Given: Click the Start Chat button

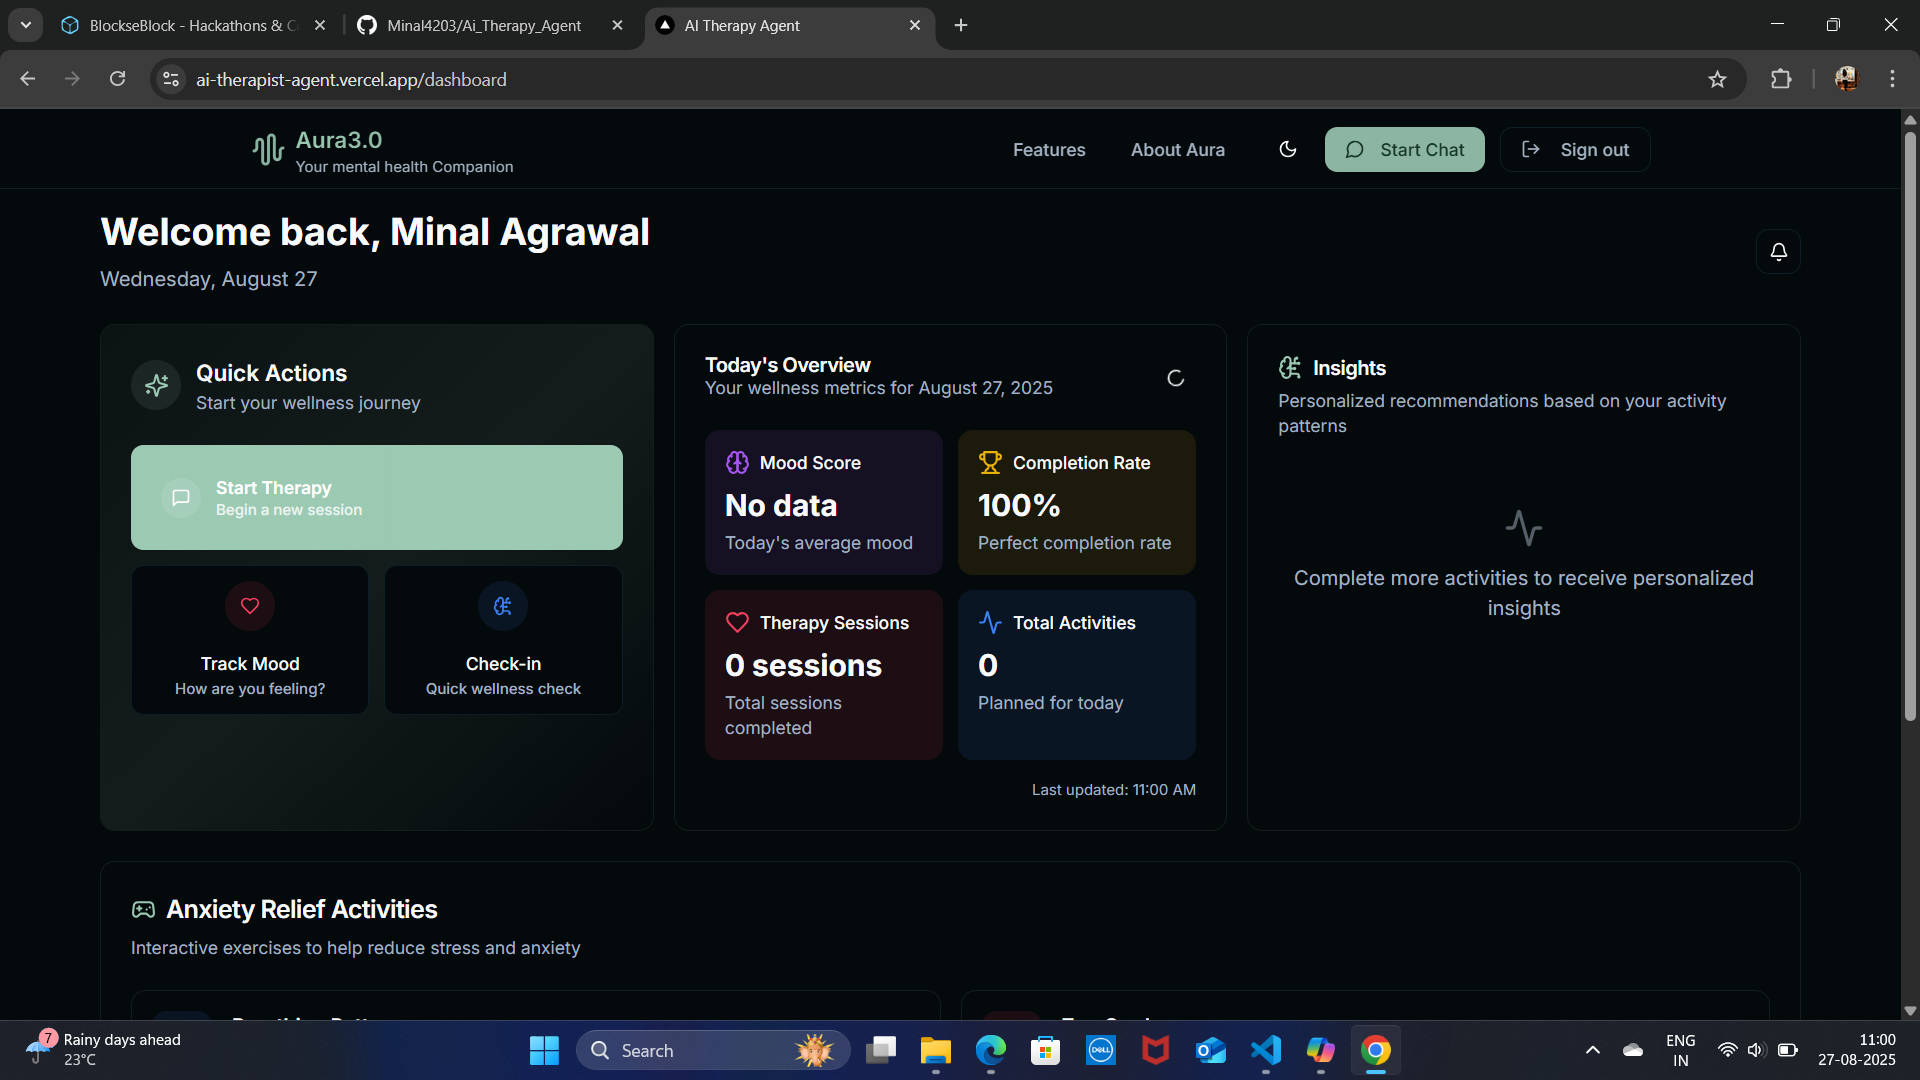Looking at the screenshot, I should (1404, 149).
